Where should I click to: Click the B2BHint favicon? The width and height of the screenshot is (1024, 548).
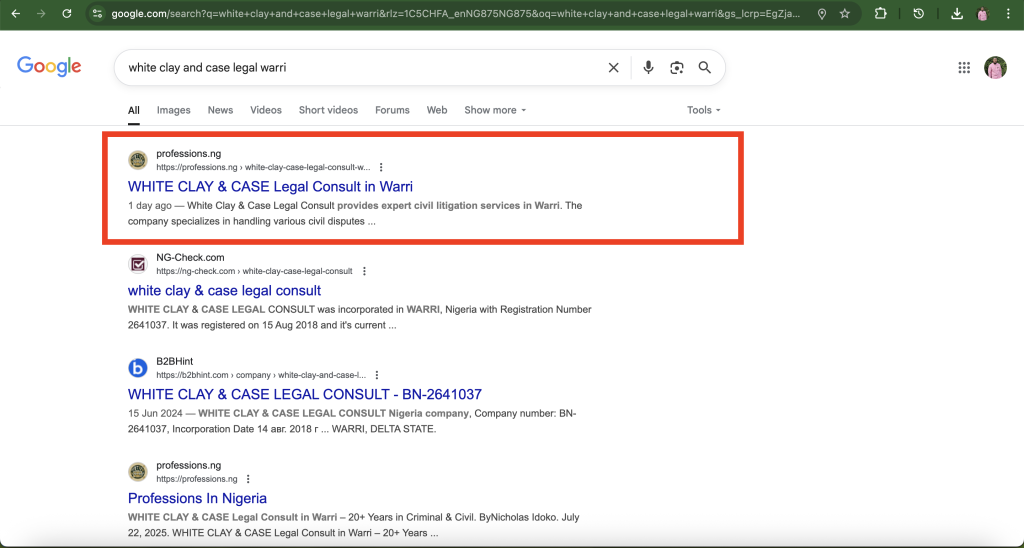[138, 368]
